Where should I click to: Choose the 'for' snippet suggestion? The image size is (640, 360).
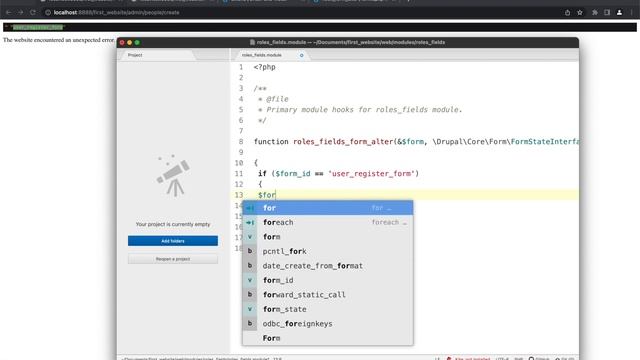pyautogui.click(x=328, y=208)
